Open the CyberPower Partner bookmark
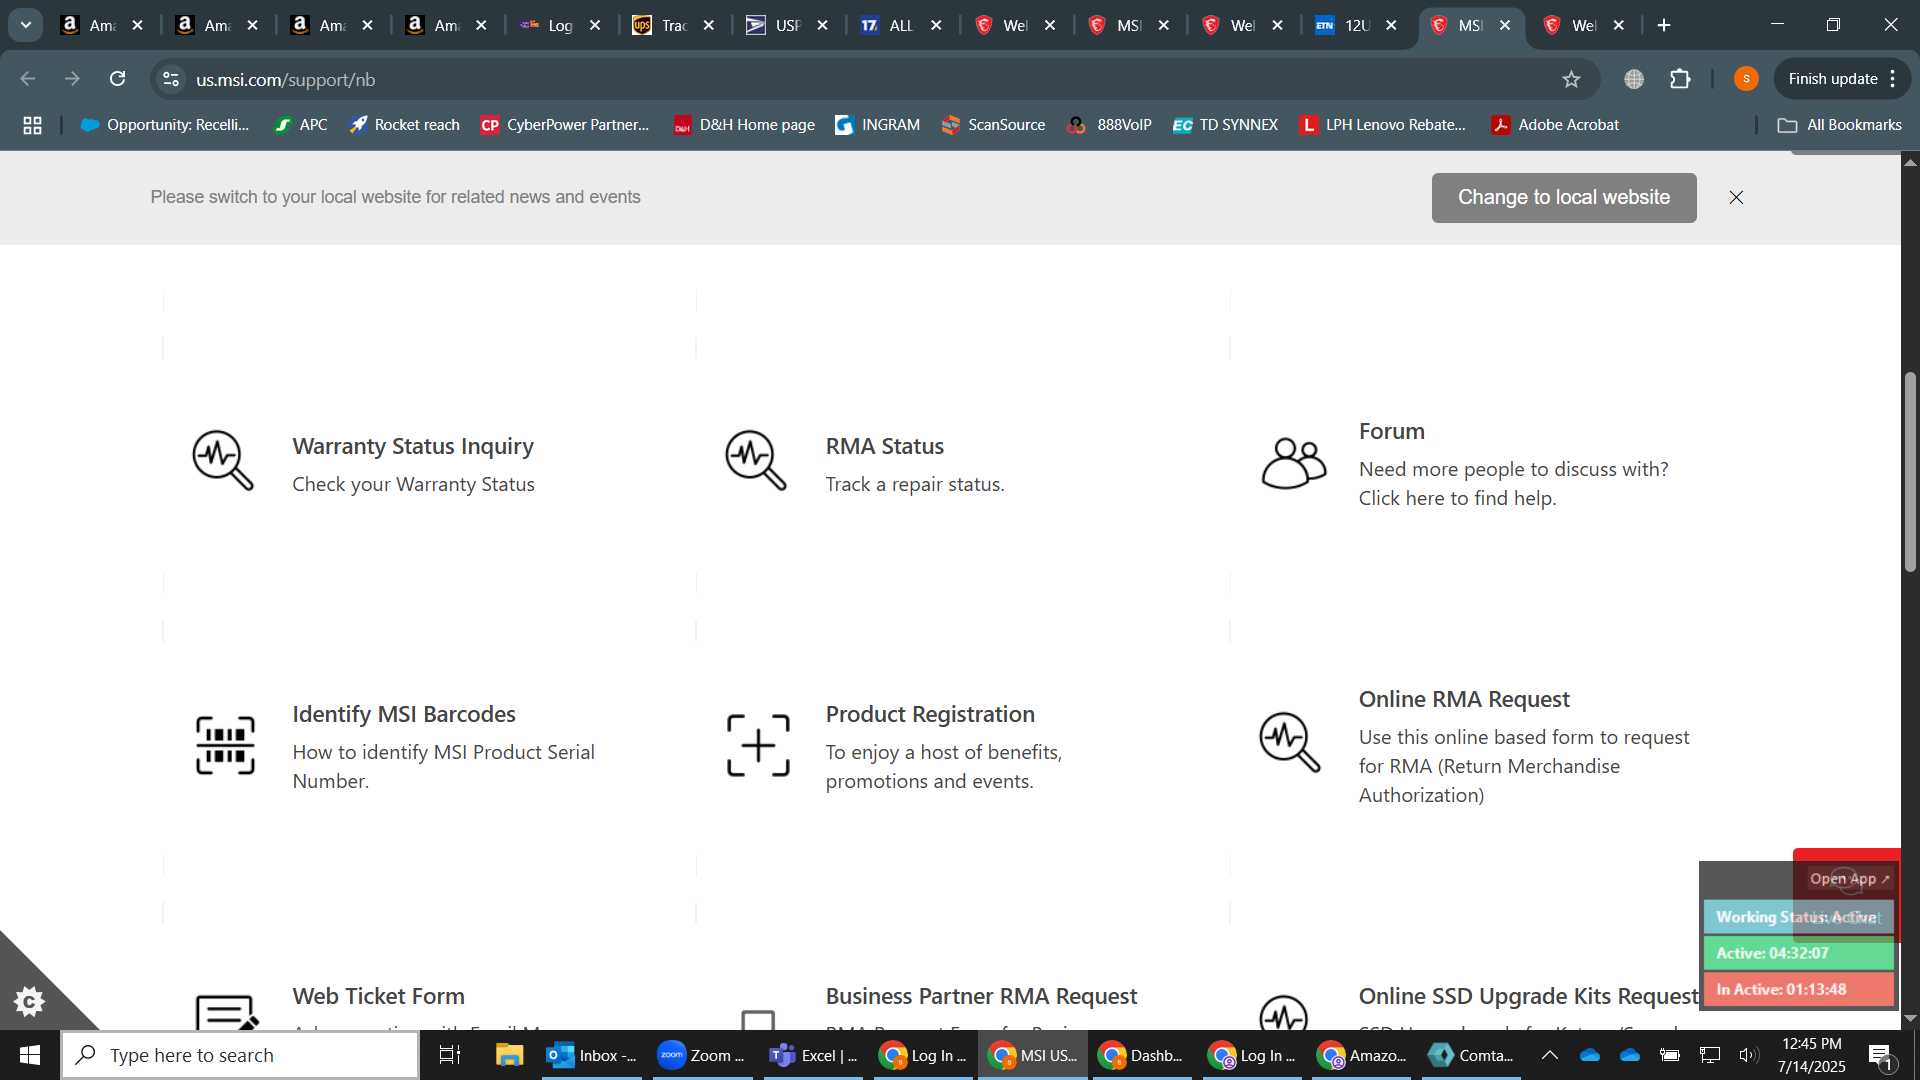Image resolution: width=1920 pixels, height=1080 pixels. tap(565, 125)
